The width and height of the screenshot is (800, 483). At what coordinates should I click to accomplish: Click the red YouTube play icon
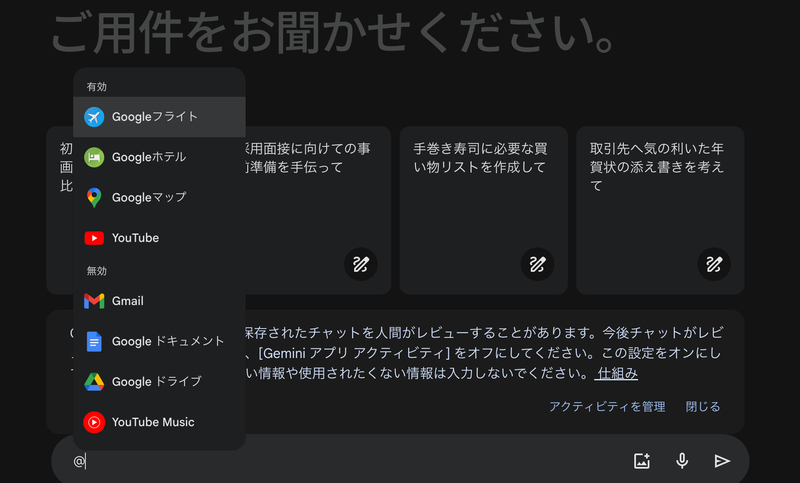(94, 238)
